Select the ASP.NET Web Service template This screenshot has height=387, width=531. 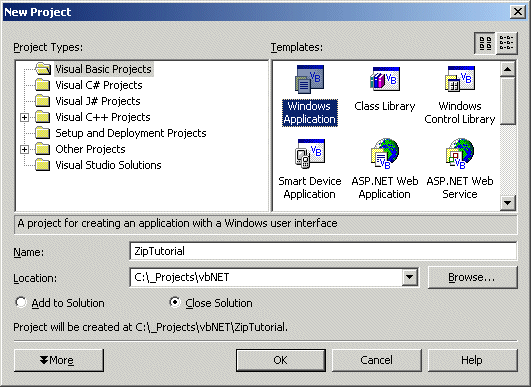coord(460,169)
